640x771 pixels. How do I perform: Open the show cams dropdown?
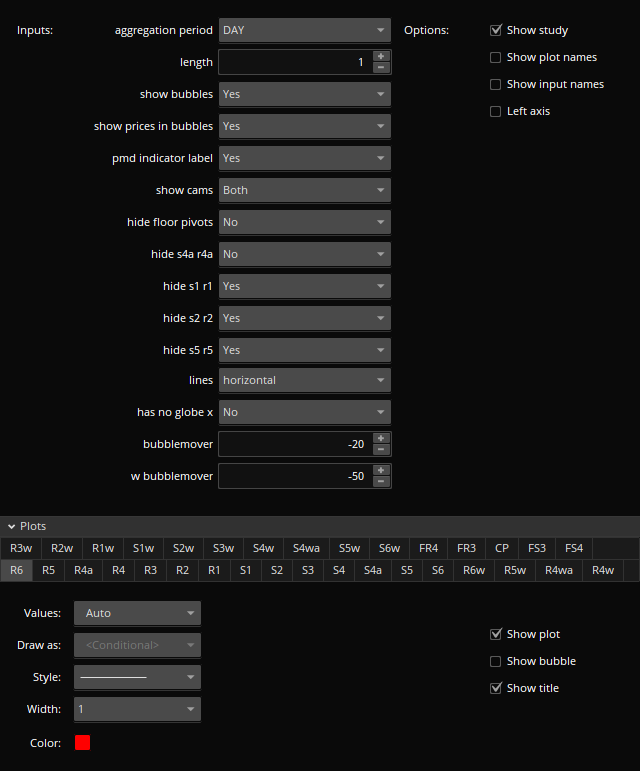[304, 190]
